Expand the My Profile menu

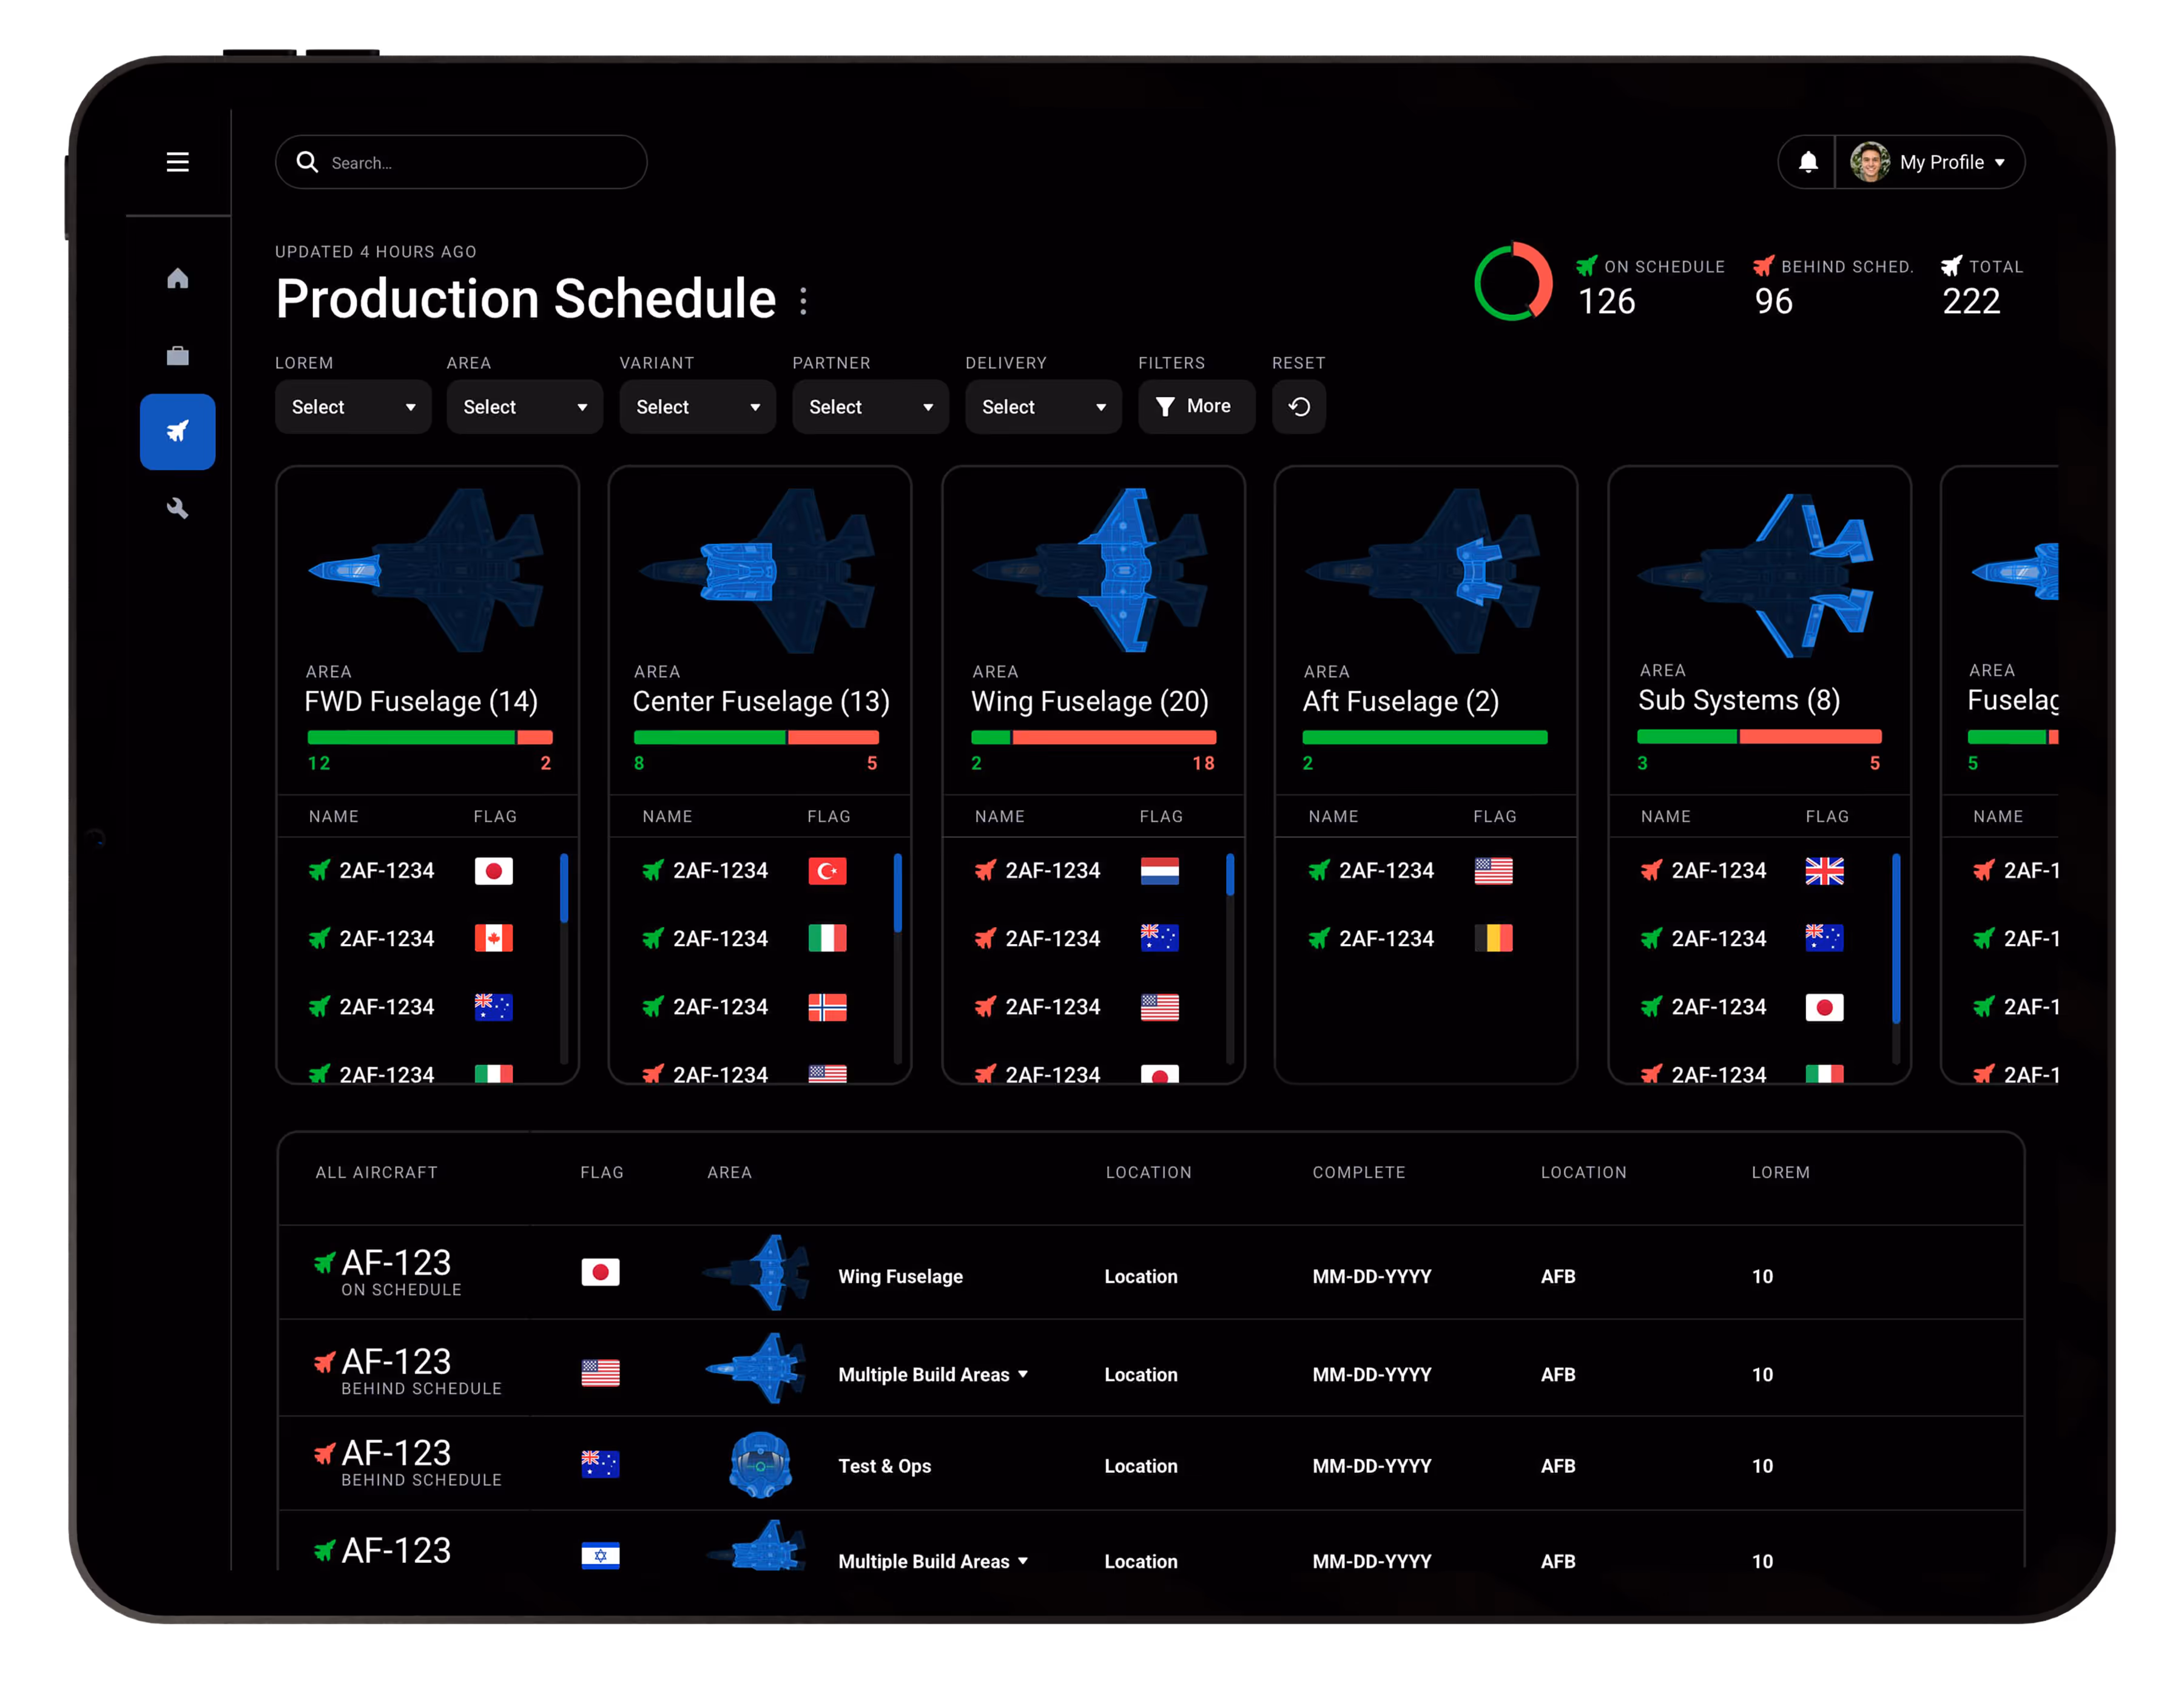pyautogui.click(x=1940, y=162)
